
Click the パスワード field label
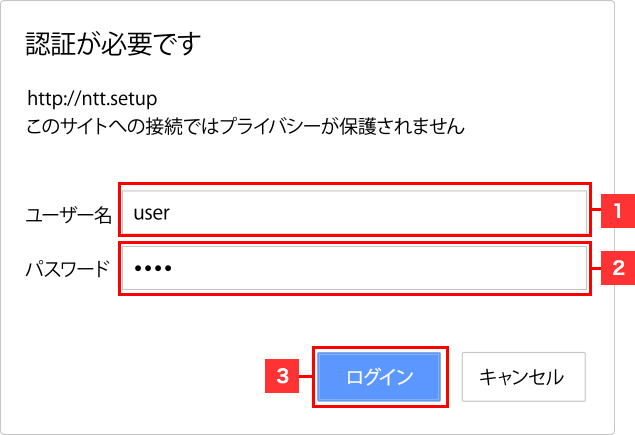tap(66, 268)
